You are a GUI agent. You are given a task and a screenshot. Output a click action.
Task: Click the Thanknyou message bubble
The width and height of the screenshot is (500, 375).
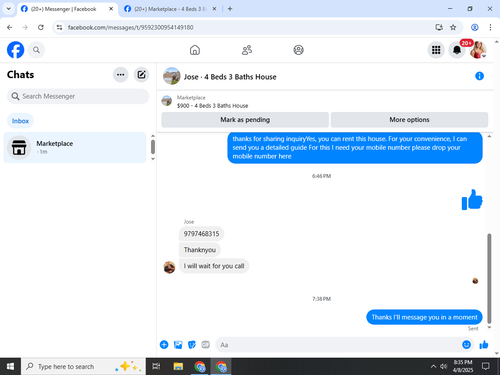[x=200, y=250]
